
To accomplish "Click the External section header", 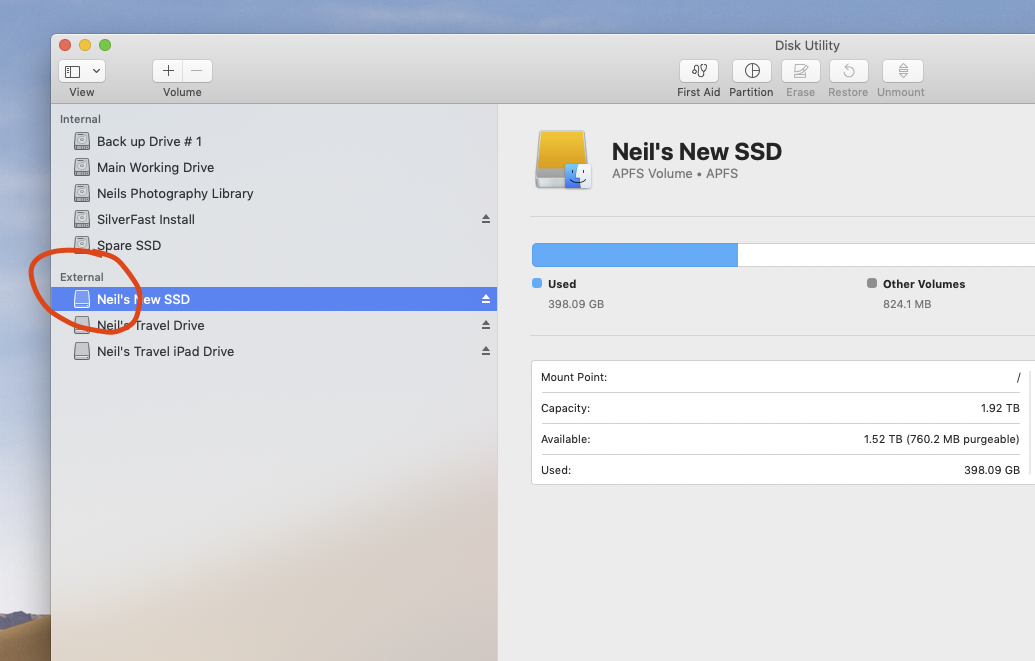I will click(82, 277).
